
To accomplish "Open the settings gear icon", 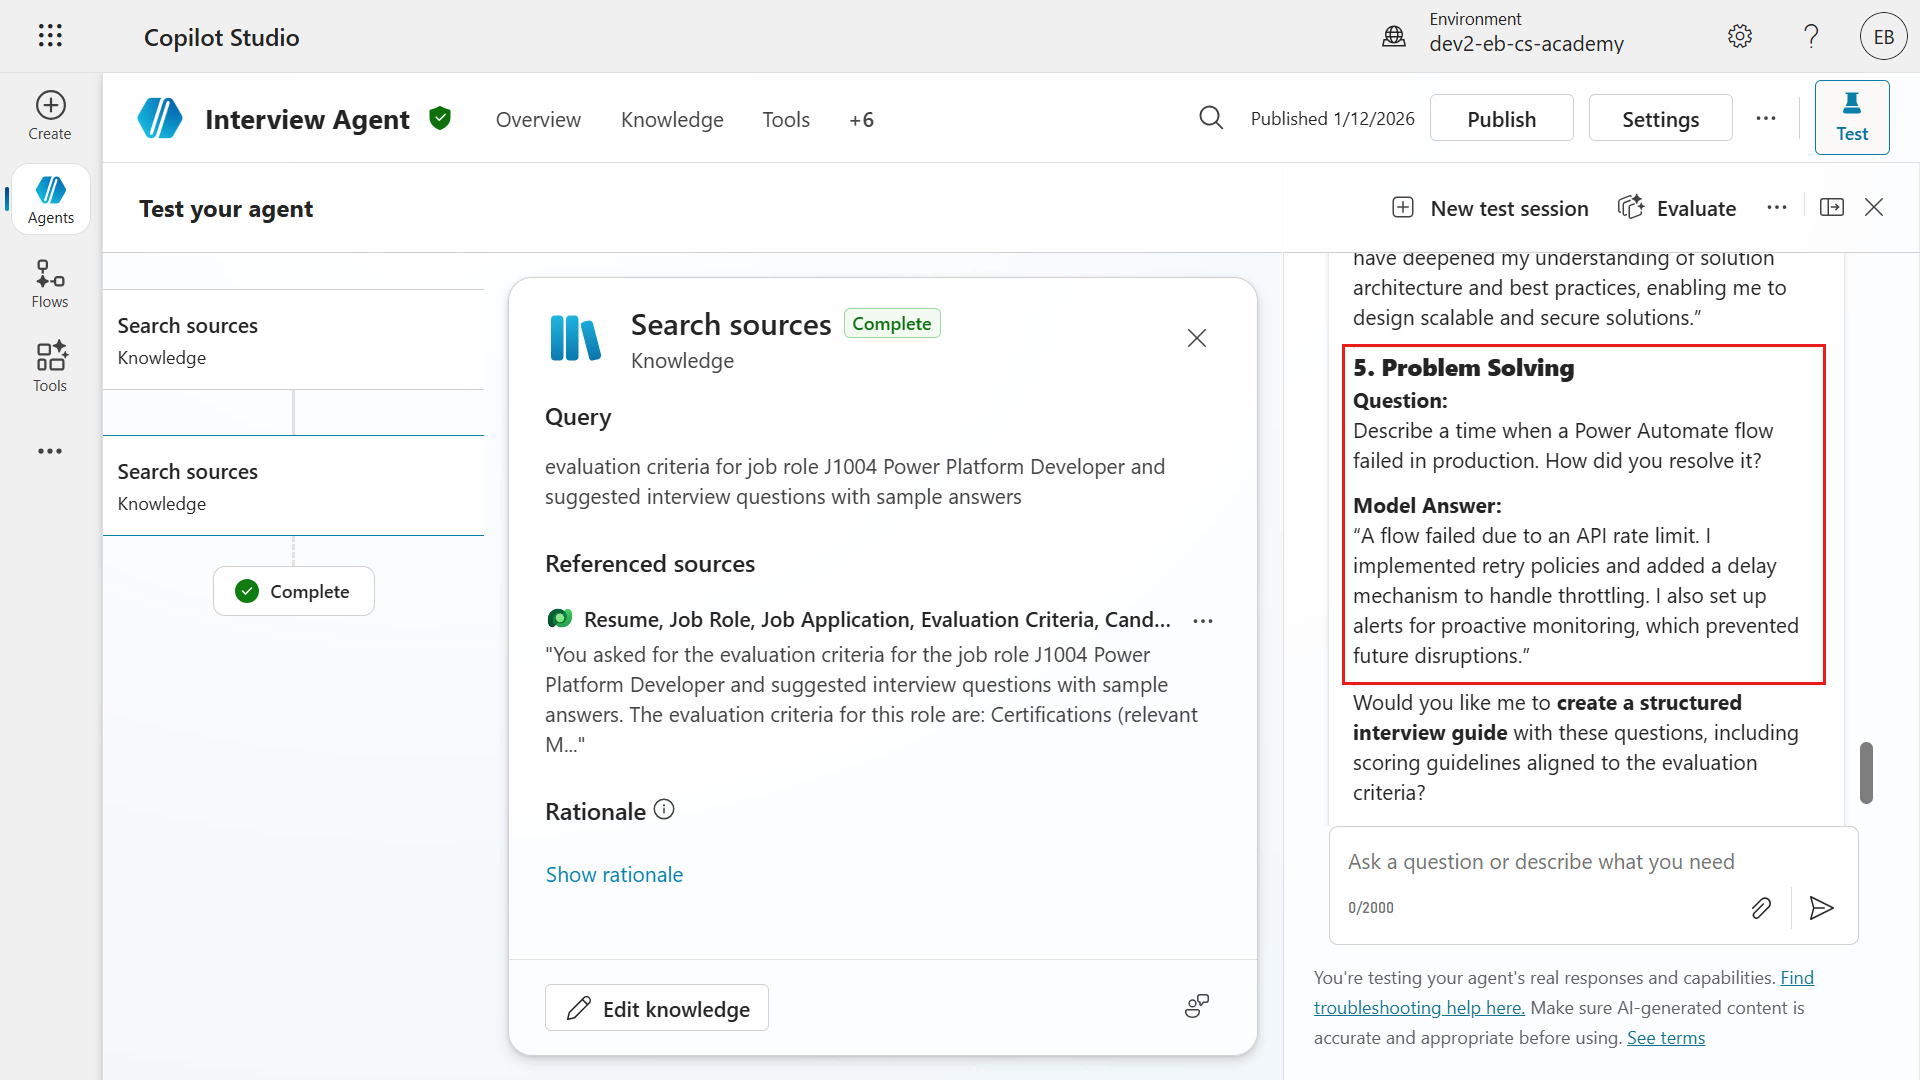I will click(x=1739, y=37).
